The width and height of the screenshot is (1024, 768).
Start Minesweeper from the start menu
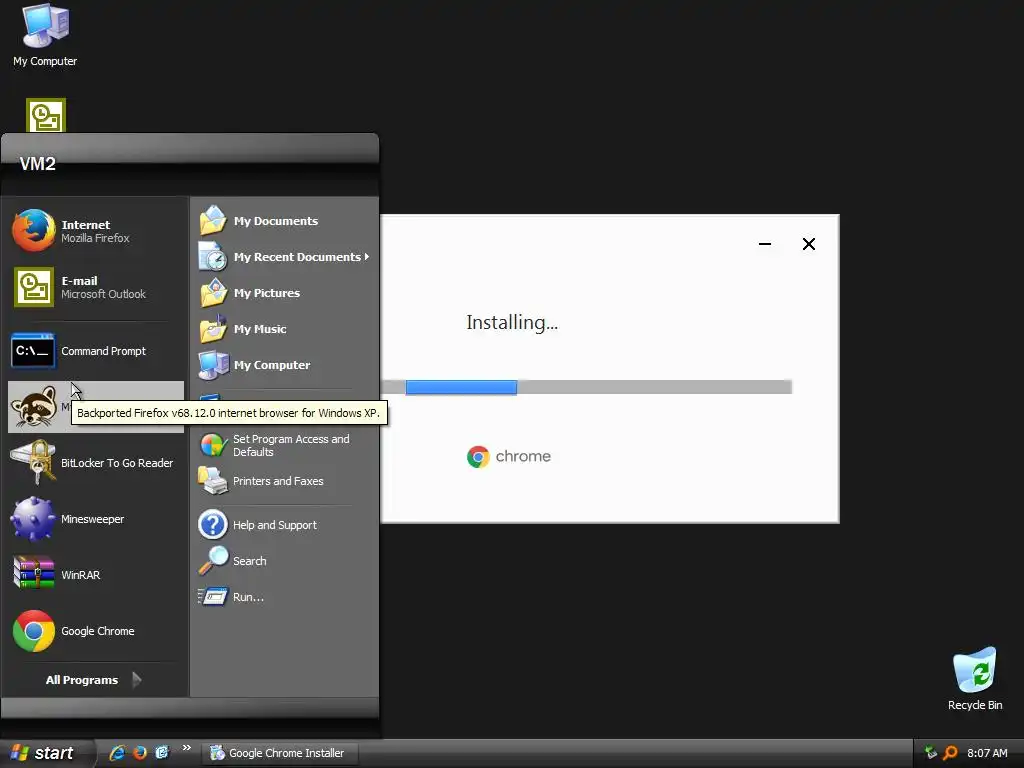click(x=96, y=519)
